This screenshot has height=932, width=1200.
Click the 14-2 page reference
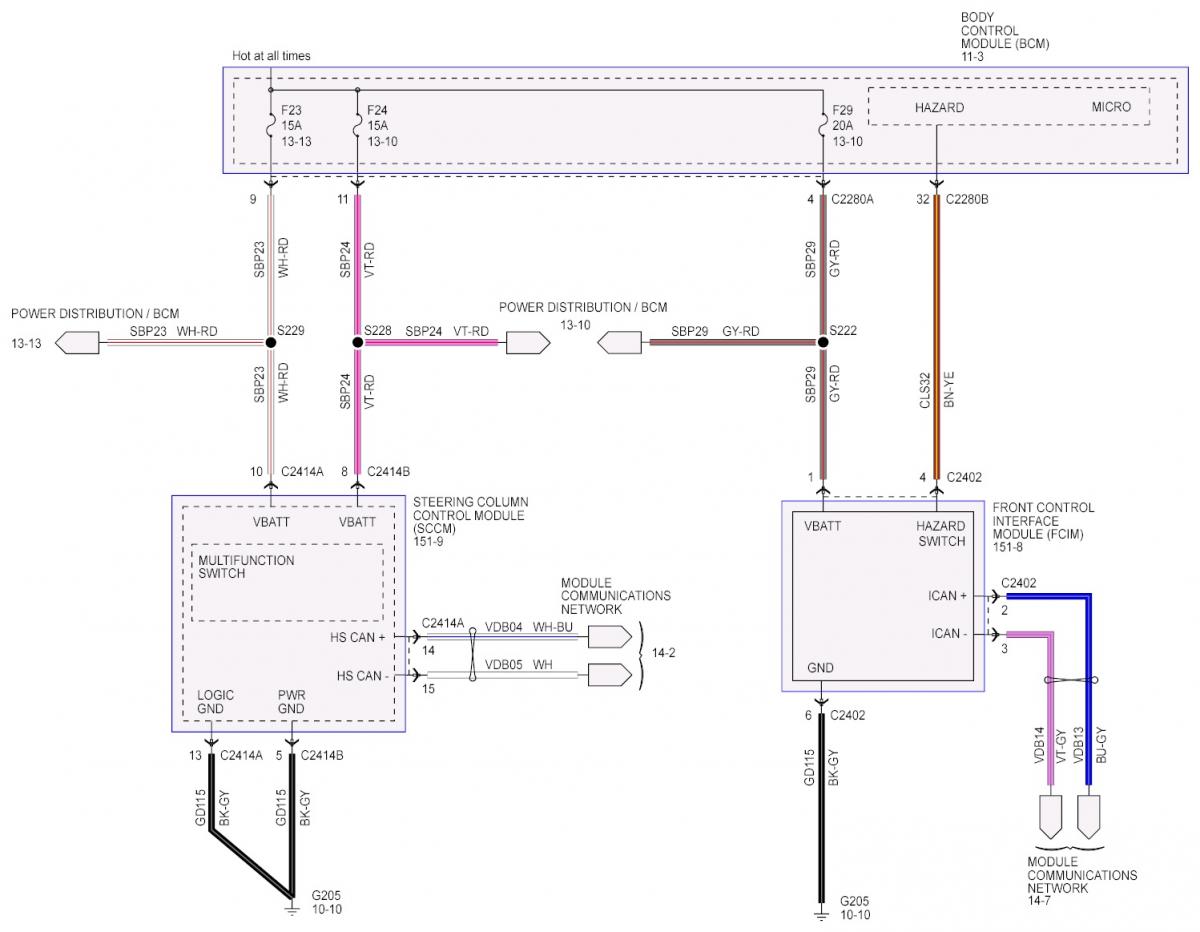[666, 655]
